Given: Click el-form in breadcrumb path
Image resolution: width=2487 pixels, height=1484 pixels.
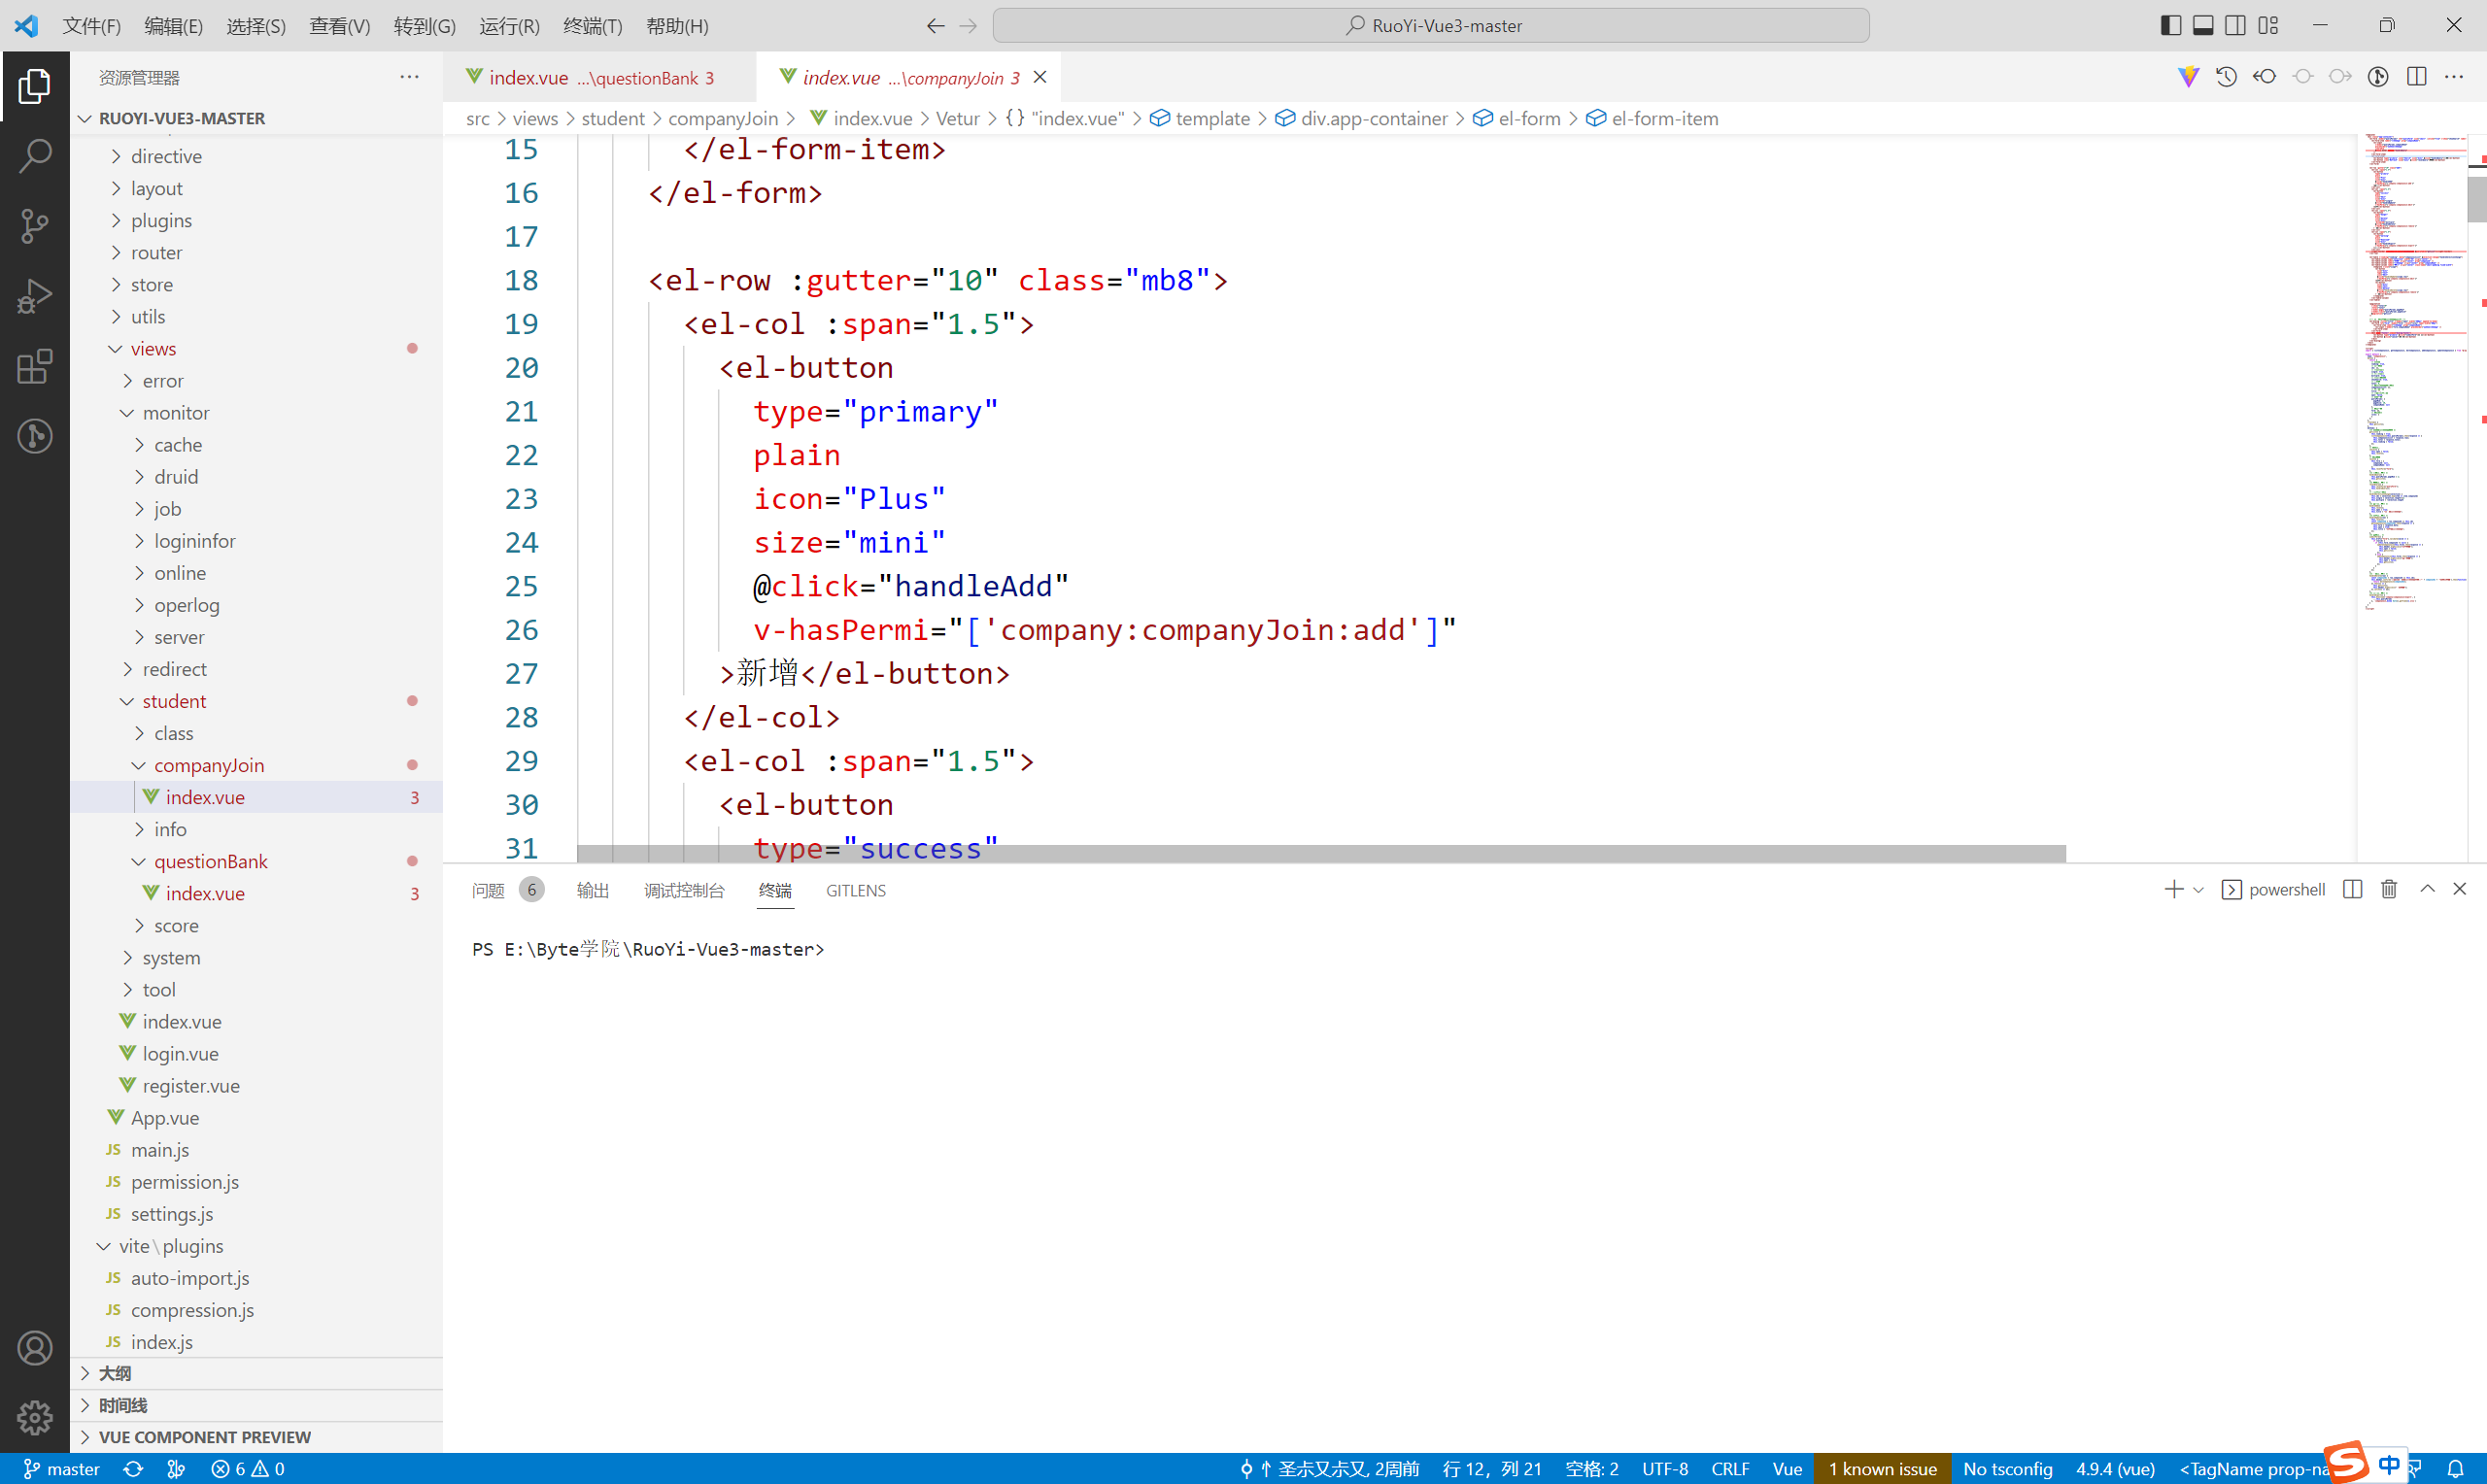Looking at the screenshot, I should pos(1528,118).
